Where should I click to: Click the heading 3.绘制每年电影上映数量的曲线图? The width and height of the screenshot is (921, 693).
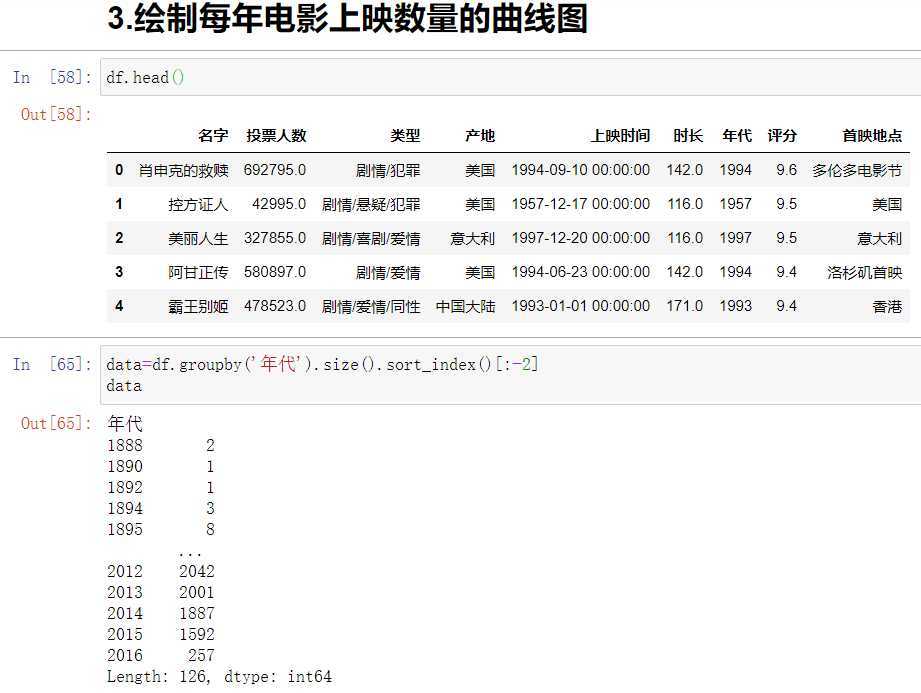click(x=347, y=19)
